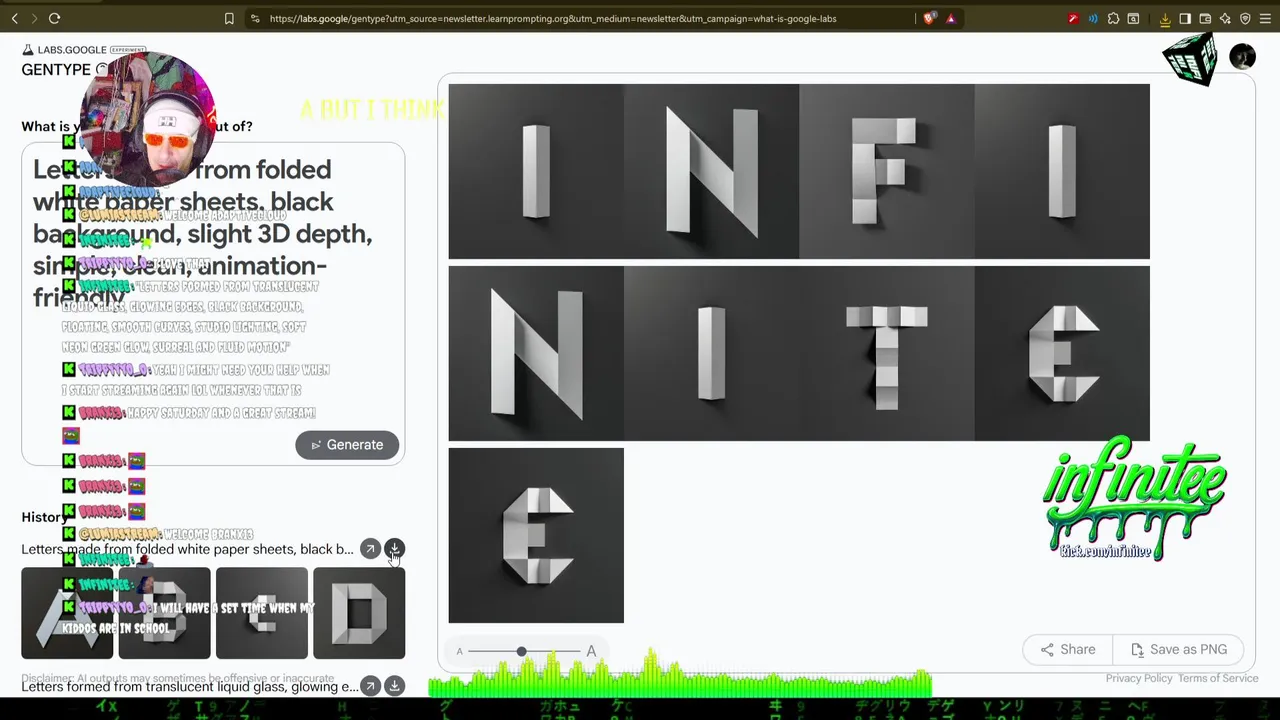Screen dimensions: 1280x720
Task: Save the generated letters as PNG
Action: tap(1178, 650)
